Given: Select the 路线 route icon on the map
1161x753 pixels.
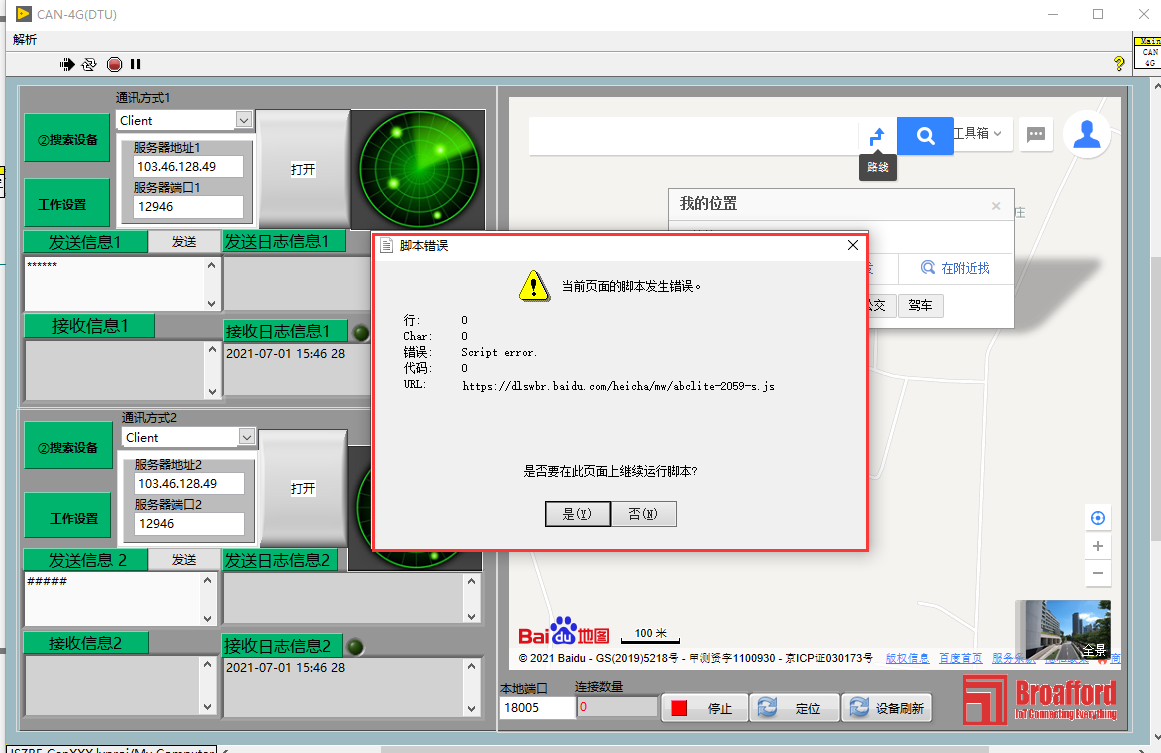Looking at the screenshot, I should pos(877,137).
